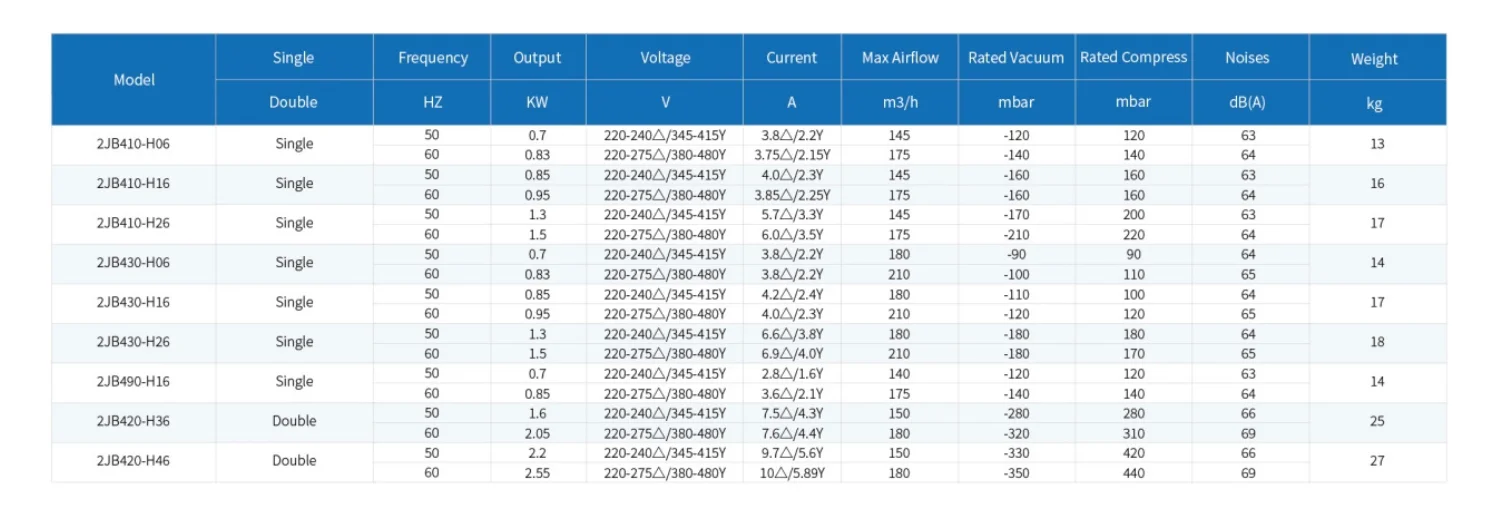Select the Frequency column header
This screenshot has width=1500, height=505.
point(432,58)
